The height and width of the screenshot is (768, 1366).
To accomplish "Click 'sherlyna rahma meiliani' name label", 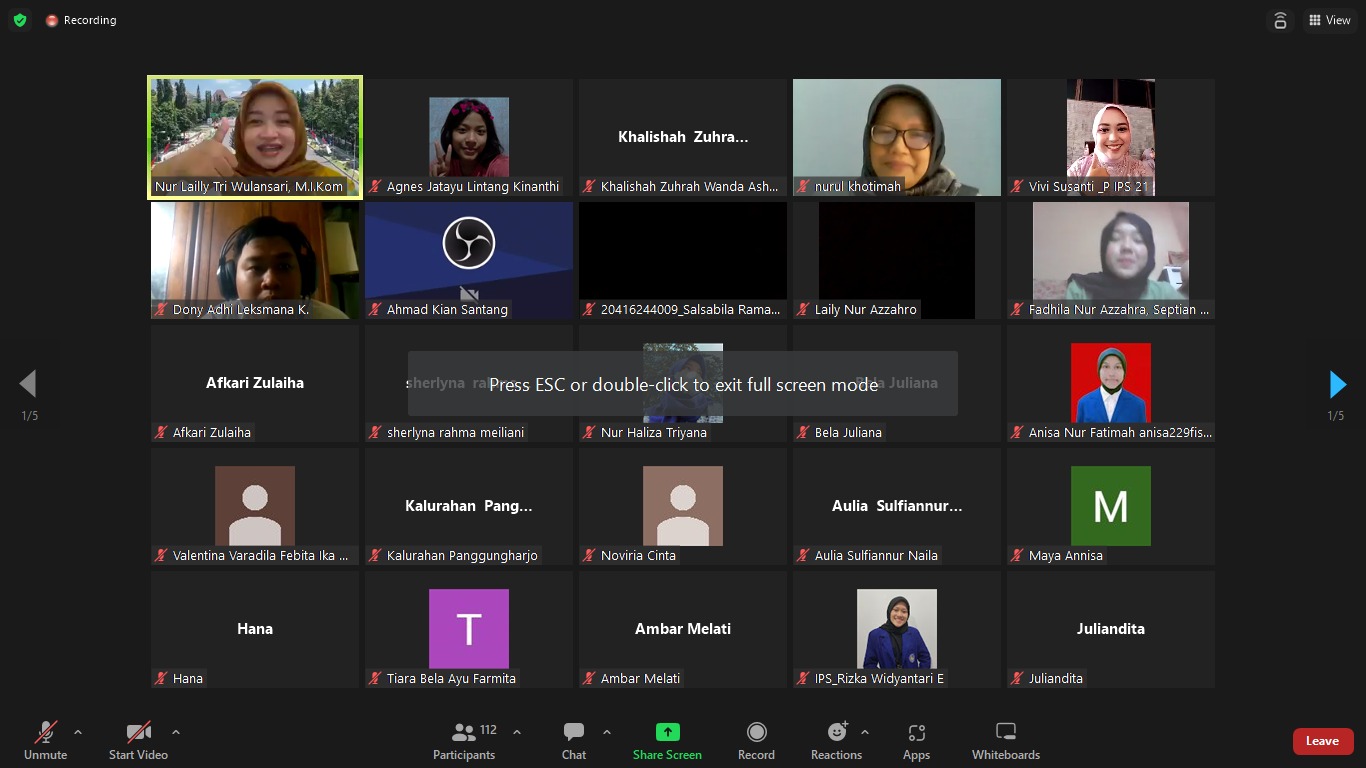I will point(456,432).
